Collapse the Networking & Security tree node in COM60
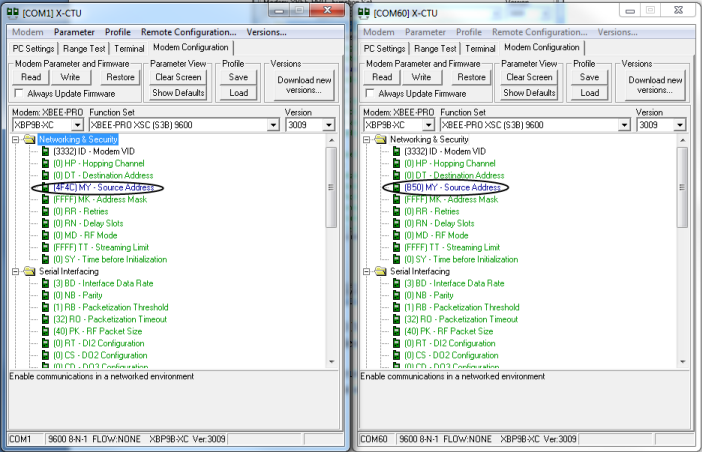This screenshot has width=702, height=452. 367,139
